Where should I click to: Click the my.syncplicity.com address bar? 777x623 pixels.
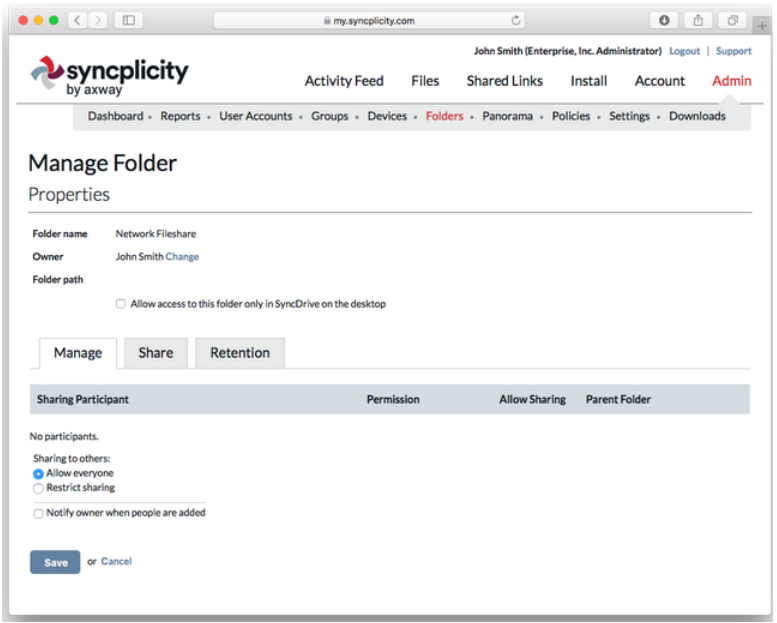point(369,20)
